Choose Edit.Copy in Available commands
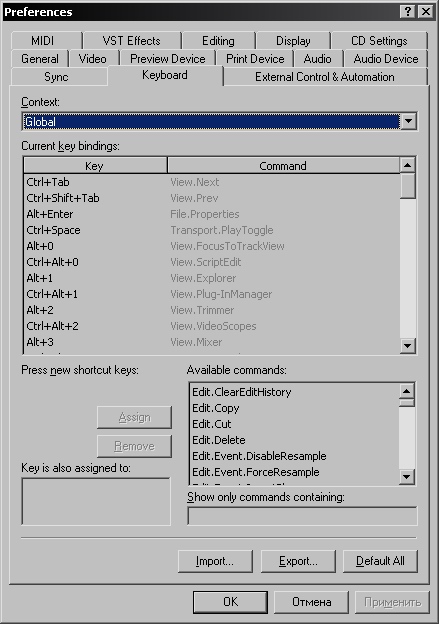The height and width of the screenshot is (624, 439). pos(295,408)
